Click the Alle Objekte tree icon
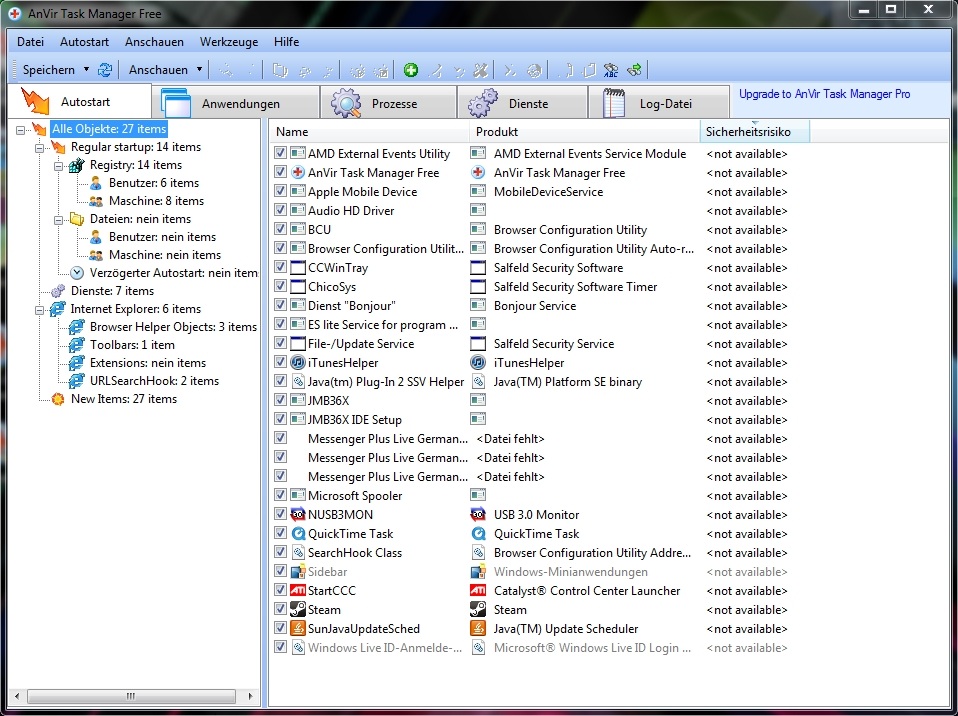This screenshot has width=958, height=716. (x=39, y=129)
